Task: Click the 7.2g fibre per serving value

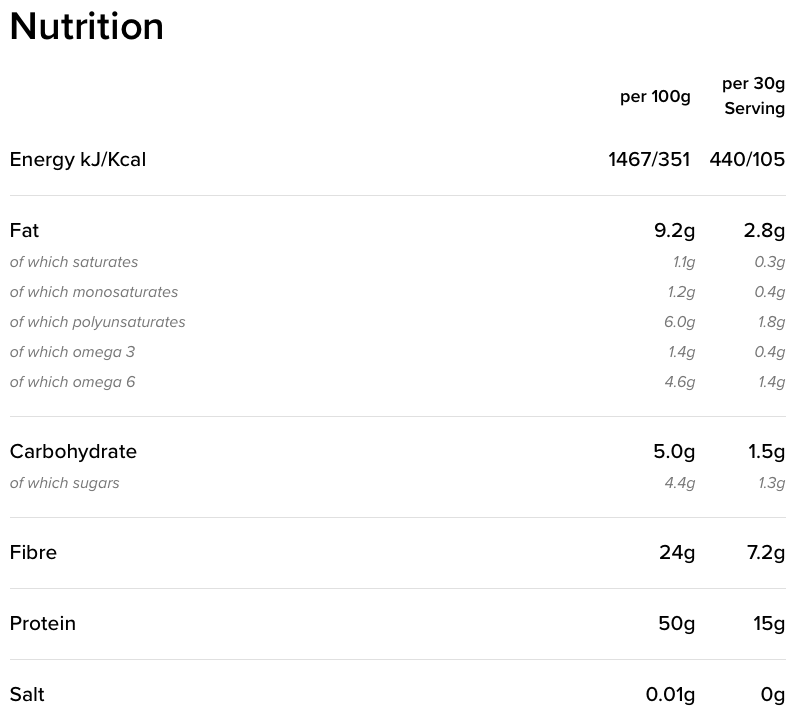Action: click(x=766, y=553)
